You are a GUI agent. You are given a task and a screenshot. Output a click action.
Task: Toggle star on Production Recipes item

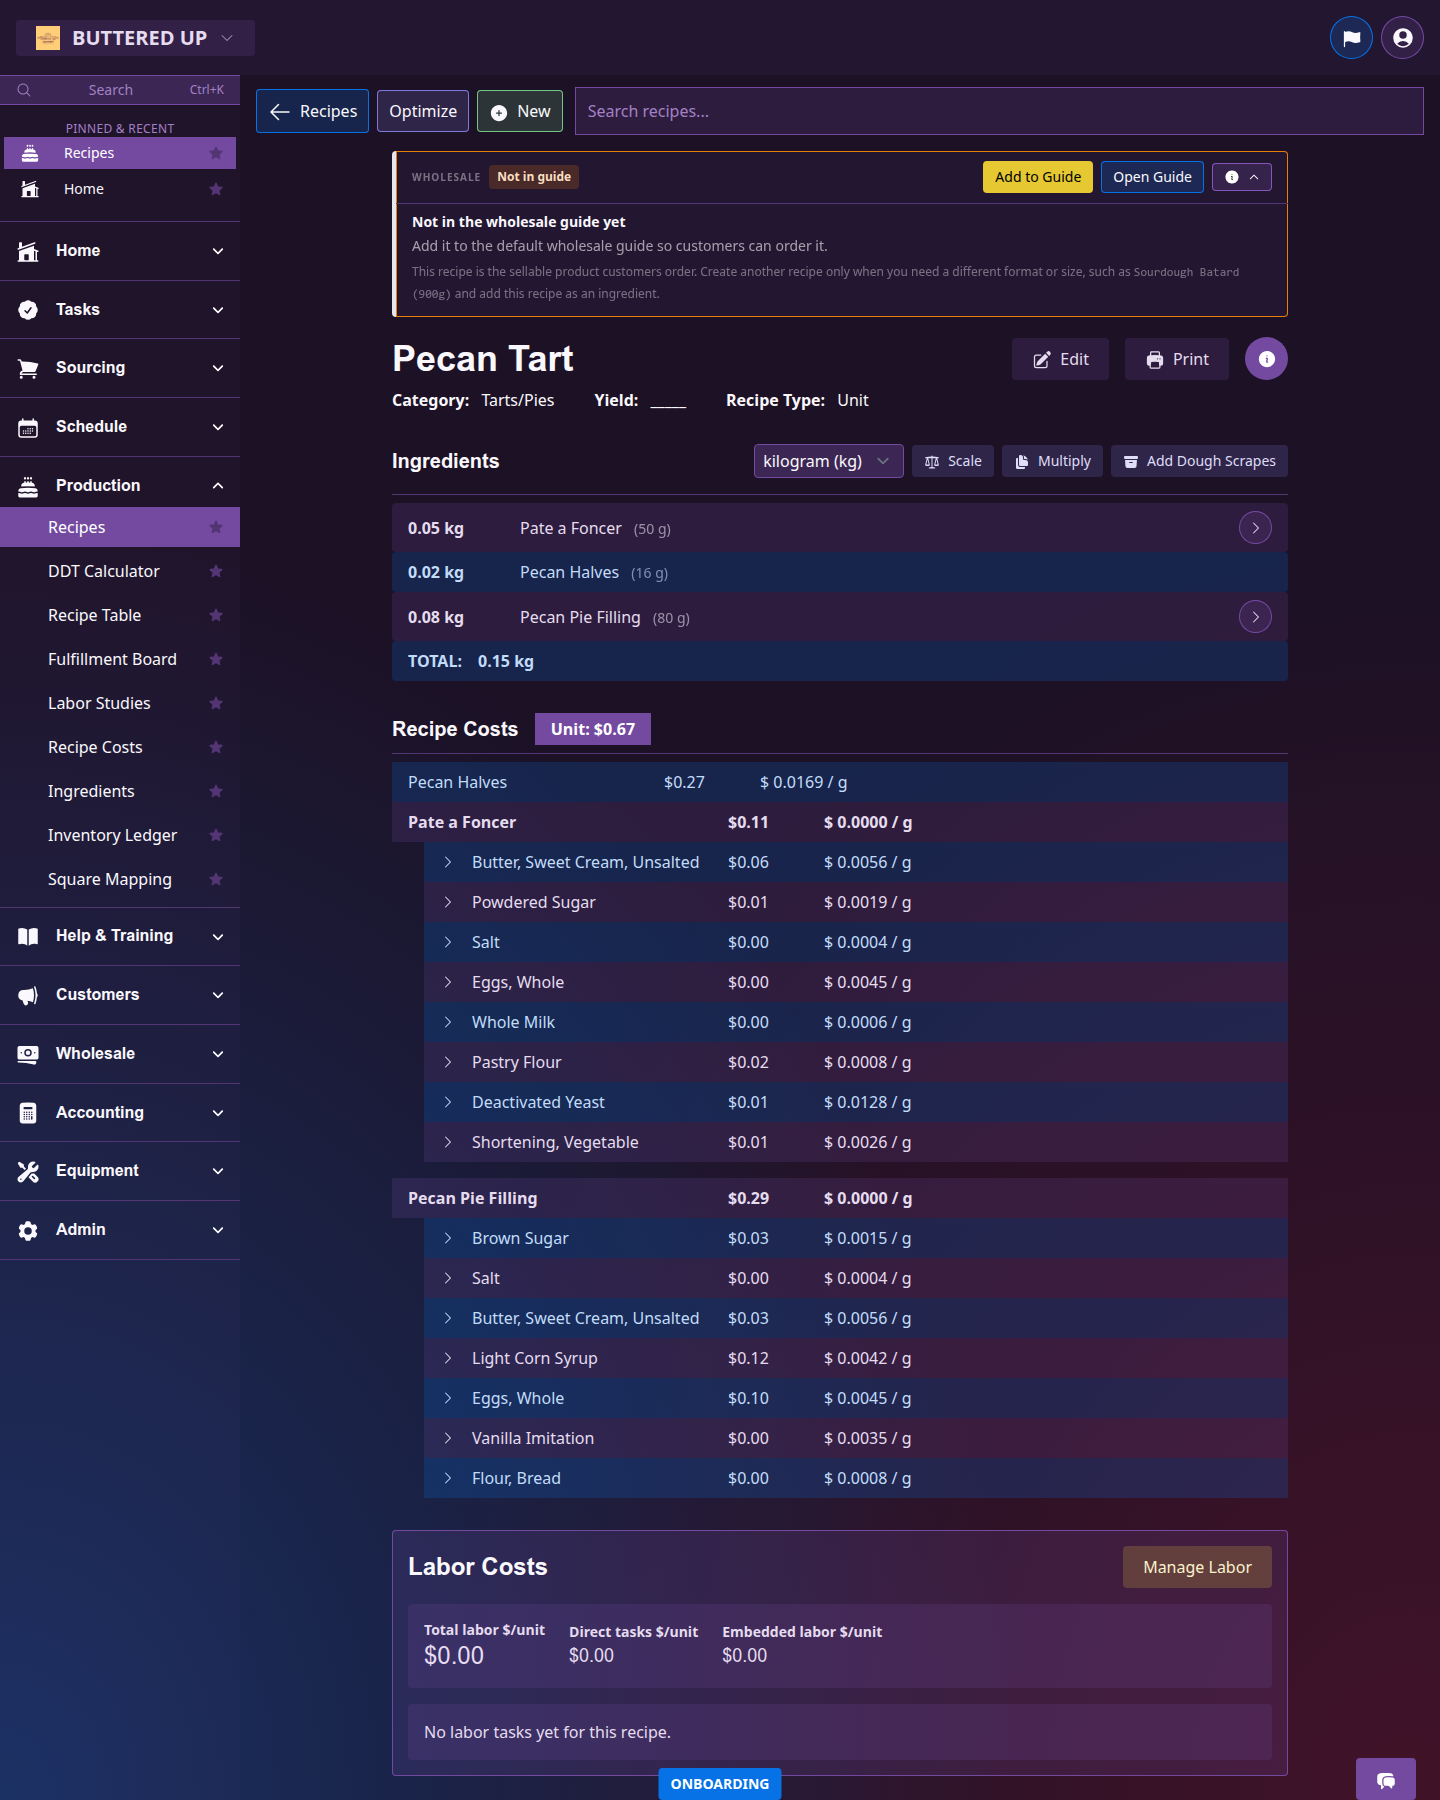click(216, 527)
